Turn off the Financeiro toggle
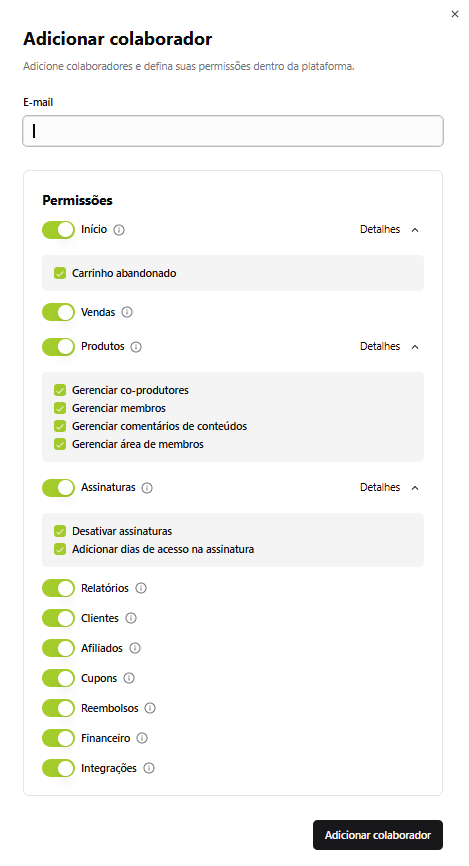 58,738
